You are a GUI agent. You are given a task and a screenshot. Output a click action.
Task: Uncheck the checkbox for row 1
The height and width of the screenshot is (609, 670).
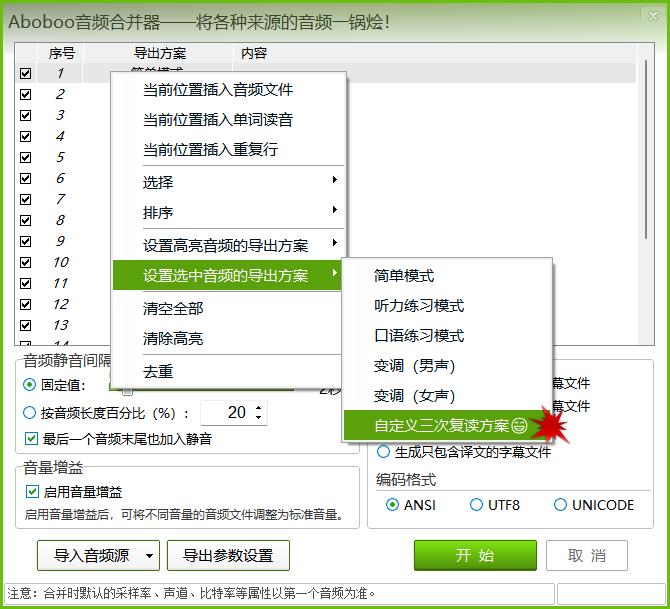click(26, 74)
